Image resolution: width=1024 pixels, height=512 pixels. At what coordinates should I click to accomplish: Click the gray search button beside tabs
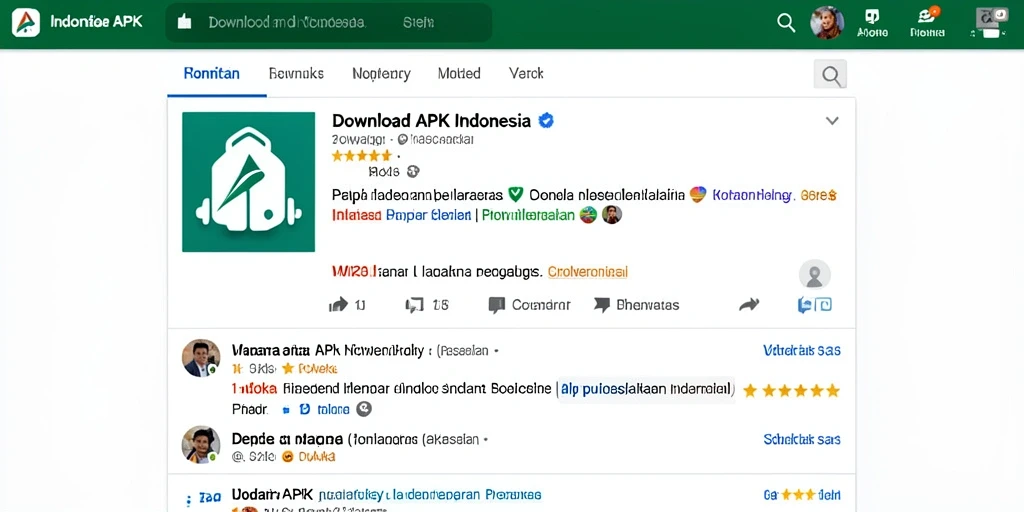tap(830, 74)
